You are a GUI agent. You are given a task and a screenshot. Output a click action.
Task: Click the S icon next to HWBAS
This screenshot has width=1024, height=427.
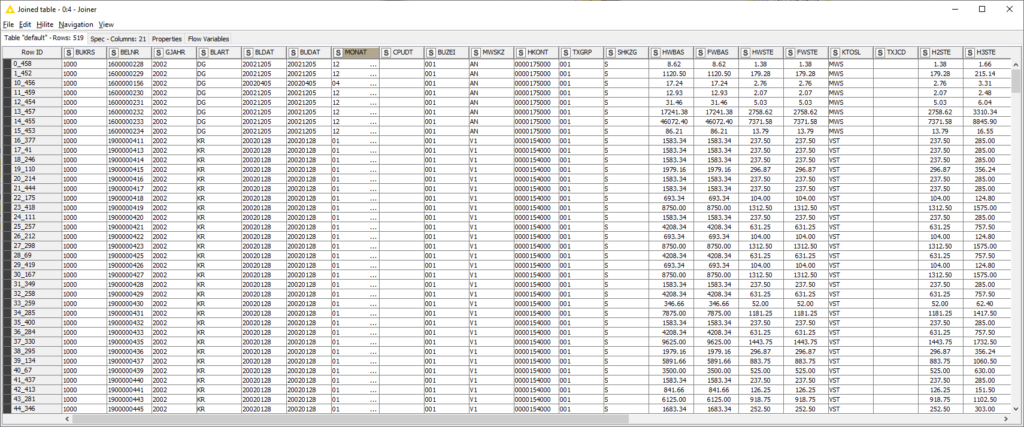(x=654, y=51)
